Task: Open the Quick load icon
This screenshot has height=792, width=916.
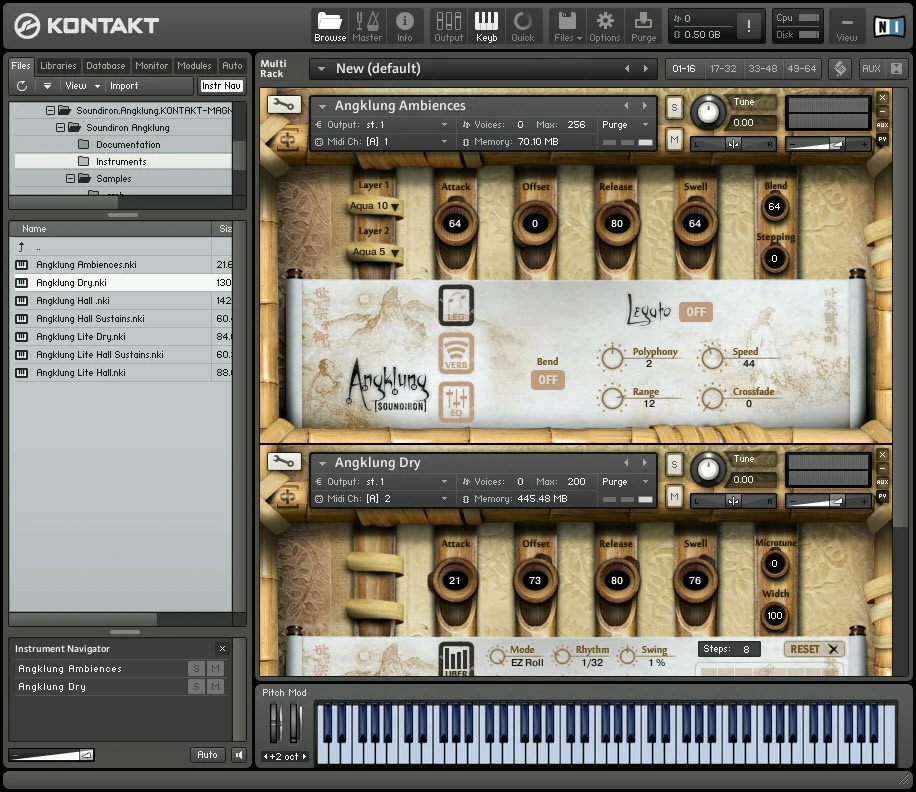Action: pos(523,27)
